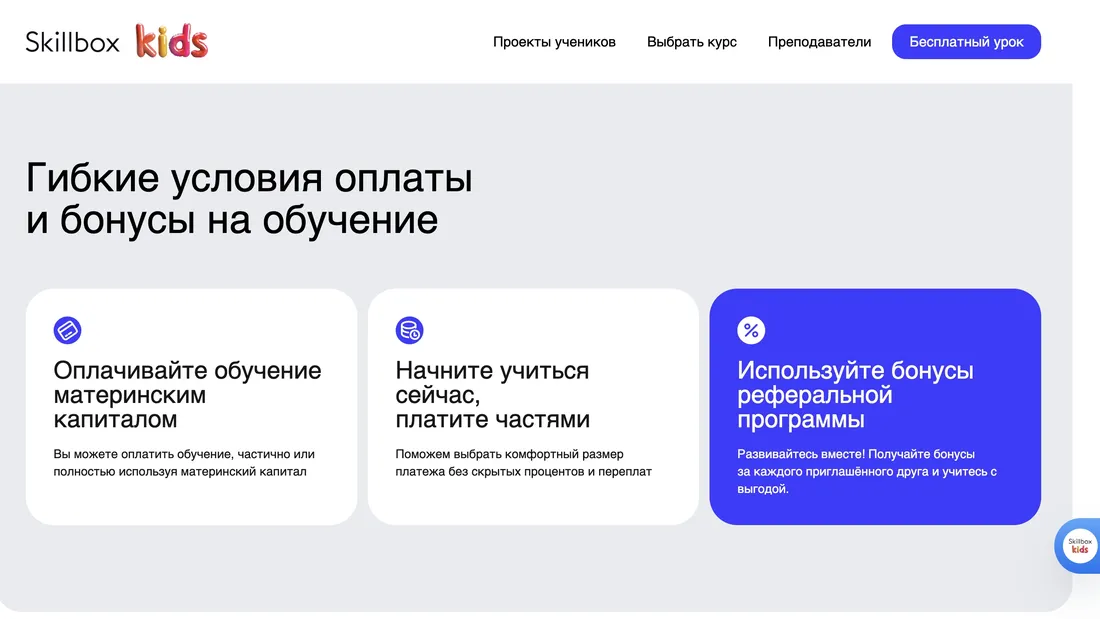Click the text about hidden percent-free payments
Screen dimensions: 1100x619
tap(523, 461)
